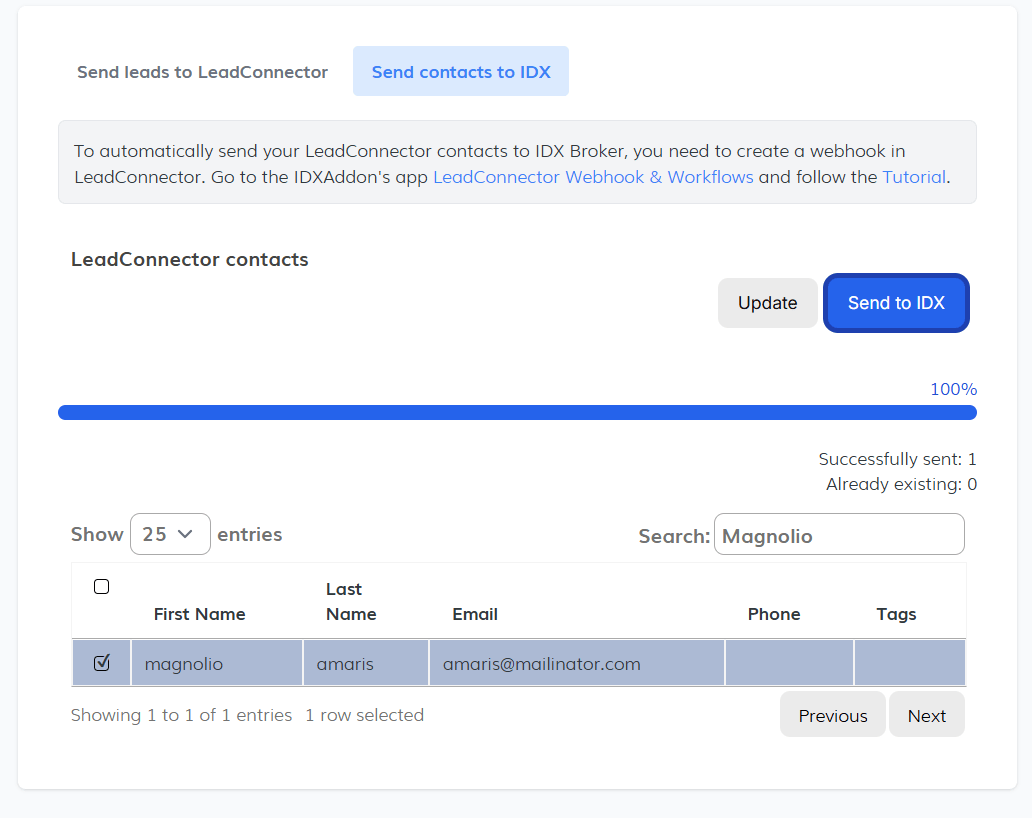Expand the Show entries dropdown
The height and width of the screenshot is (818, 1032).
(170, 534)
